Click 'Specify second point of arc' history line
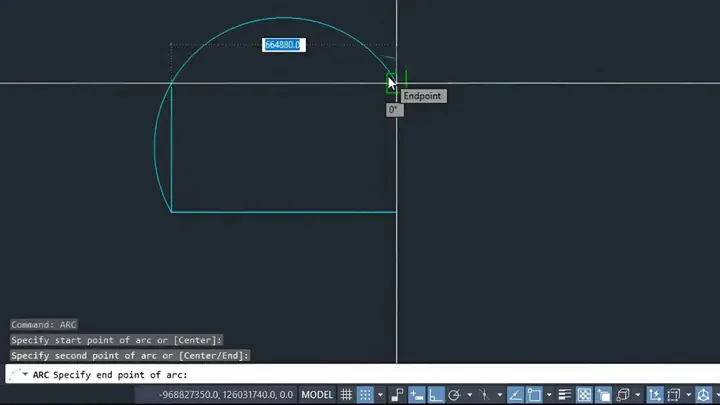The height and width of the screenshot is (405, 720). 130,356
